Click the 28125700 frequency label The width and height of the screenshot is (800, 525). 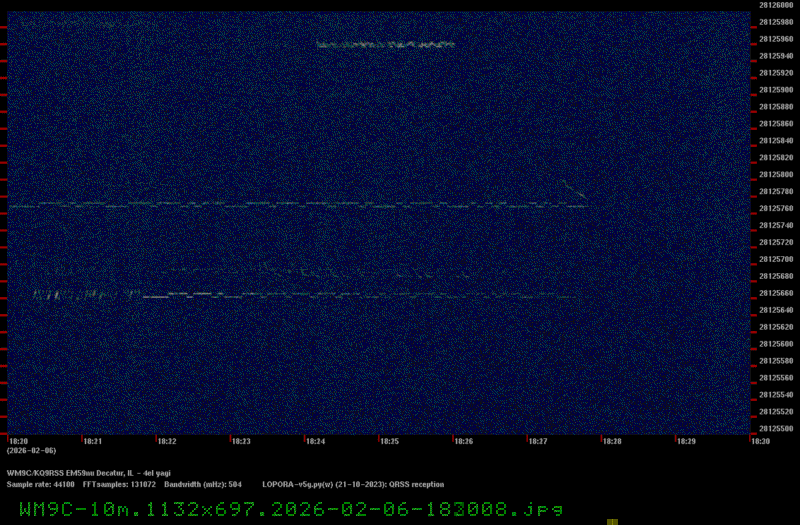pyautogui.click(x=776, y=259)
